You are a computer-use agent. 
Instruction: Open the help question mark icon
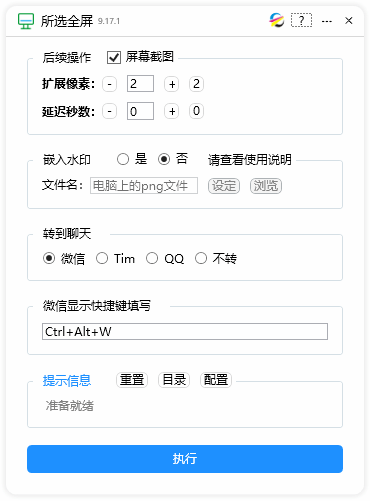[x=301, y=20]
